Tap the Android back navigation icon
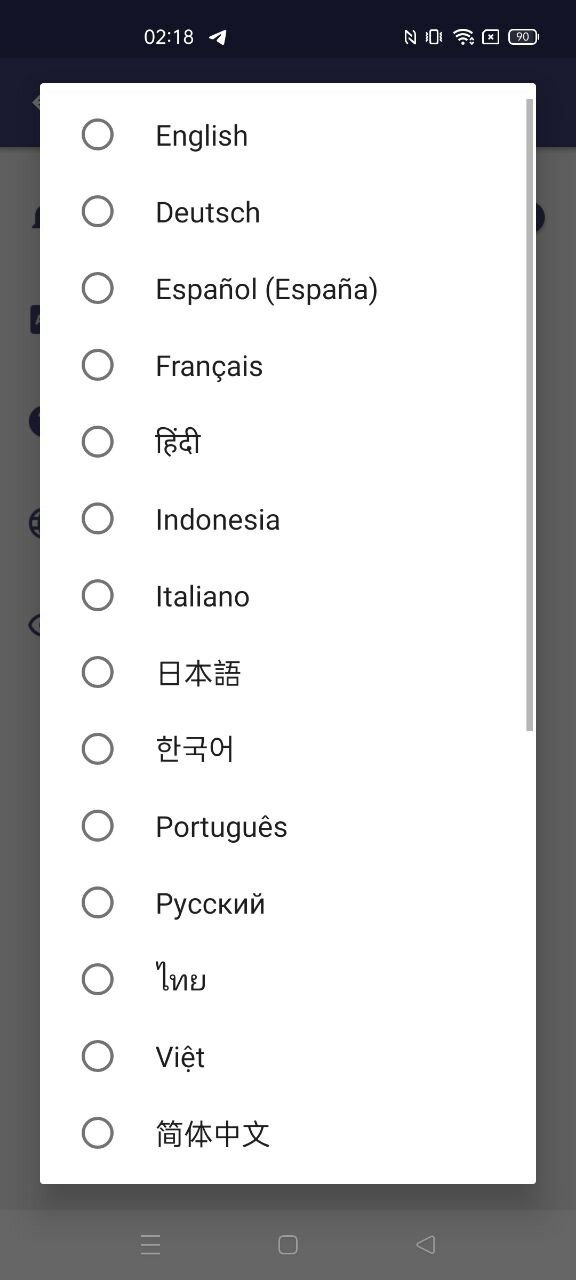 click(x=425, y=1244)
